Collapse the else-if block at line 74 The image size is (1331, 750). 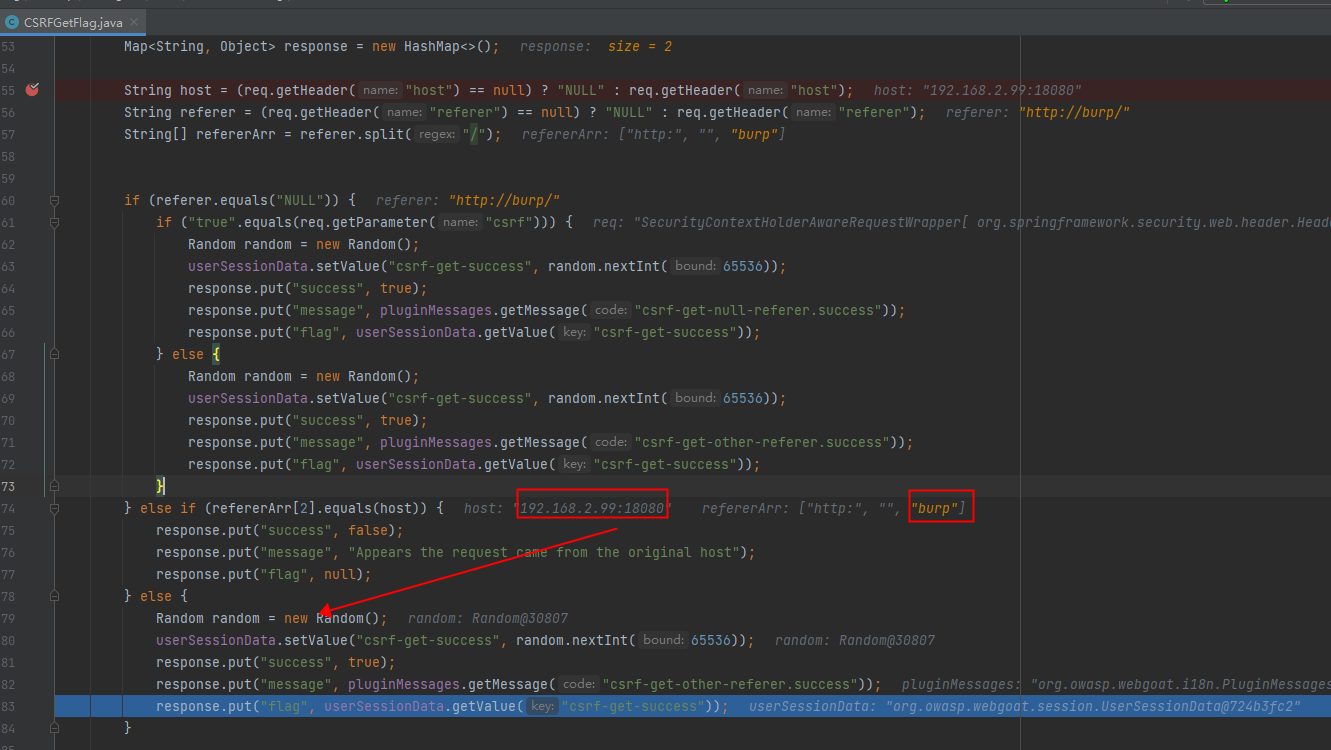[x=55, y=508]
